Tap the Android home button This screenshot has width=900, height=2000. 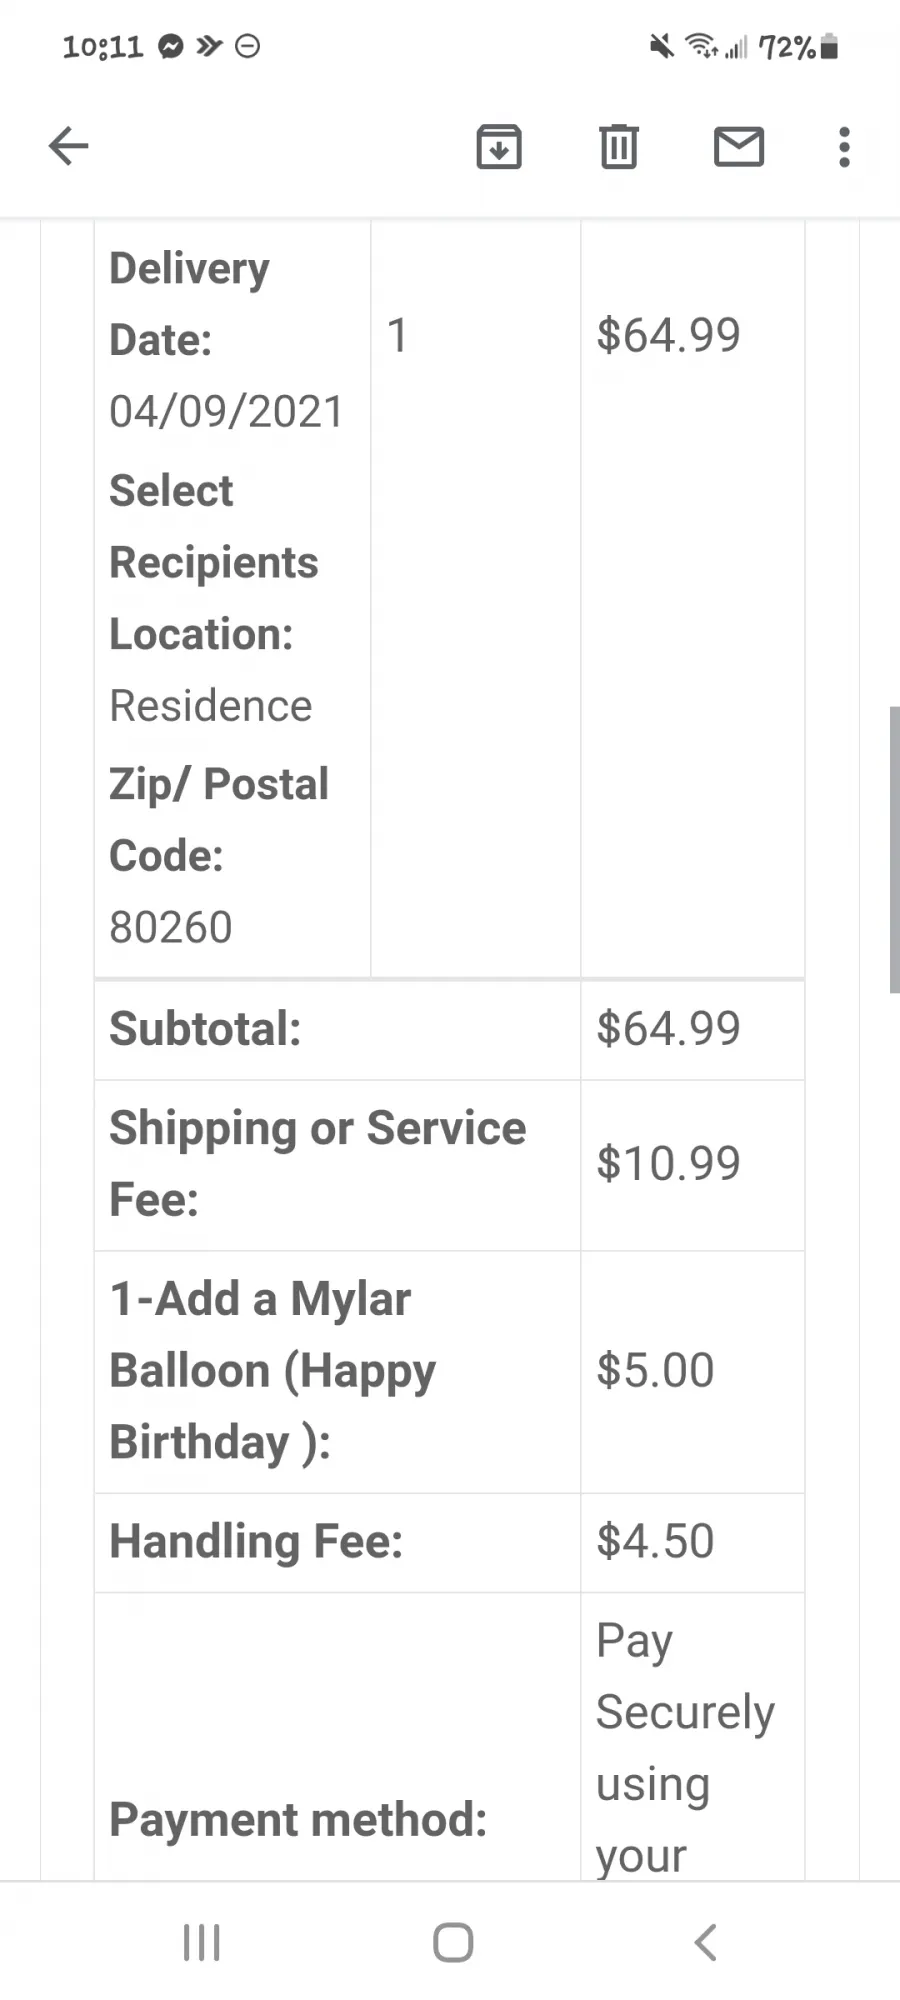tap(453, 1943)
